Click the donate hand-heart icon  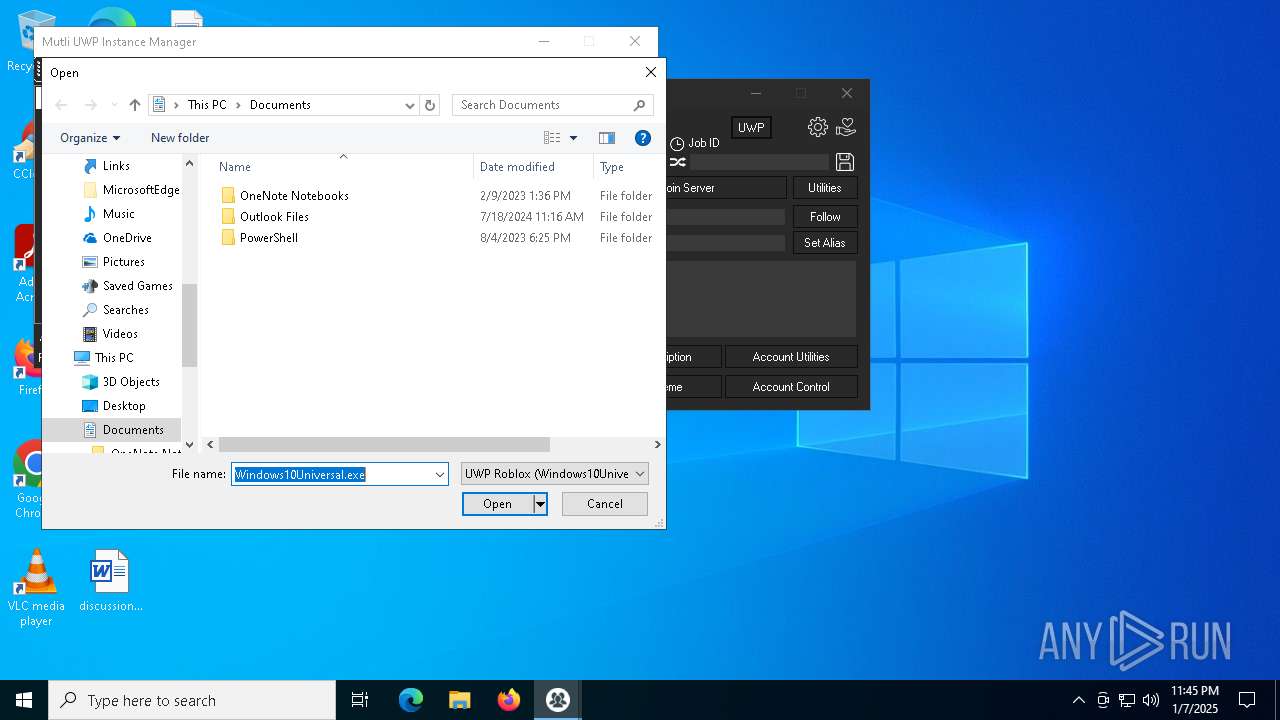coord(846,127)
